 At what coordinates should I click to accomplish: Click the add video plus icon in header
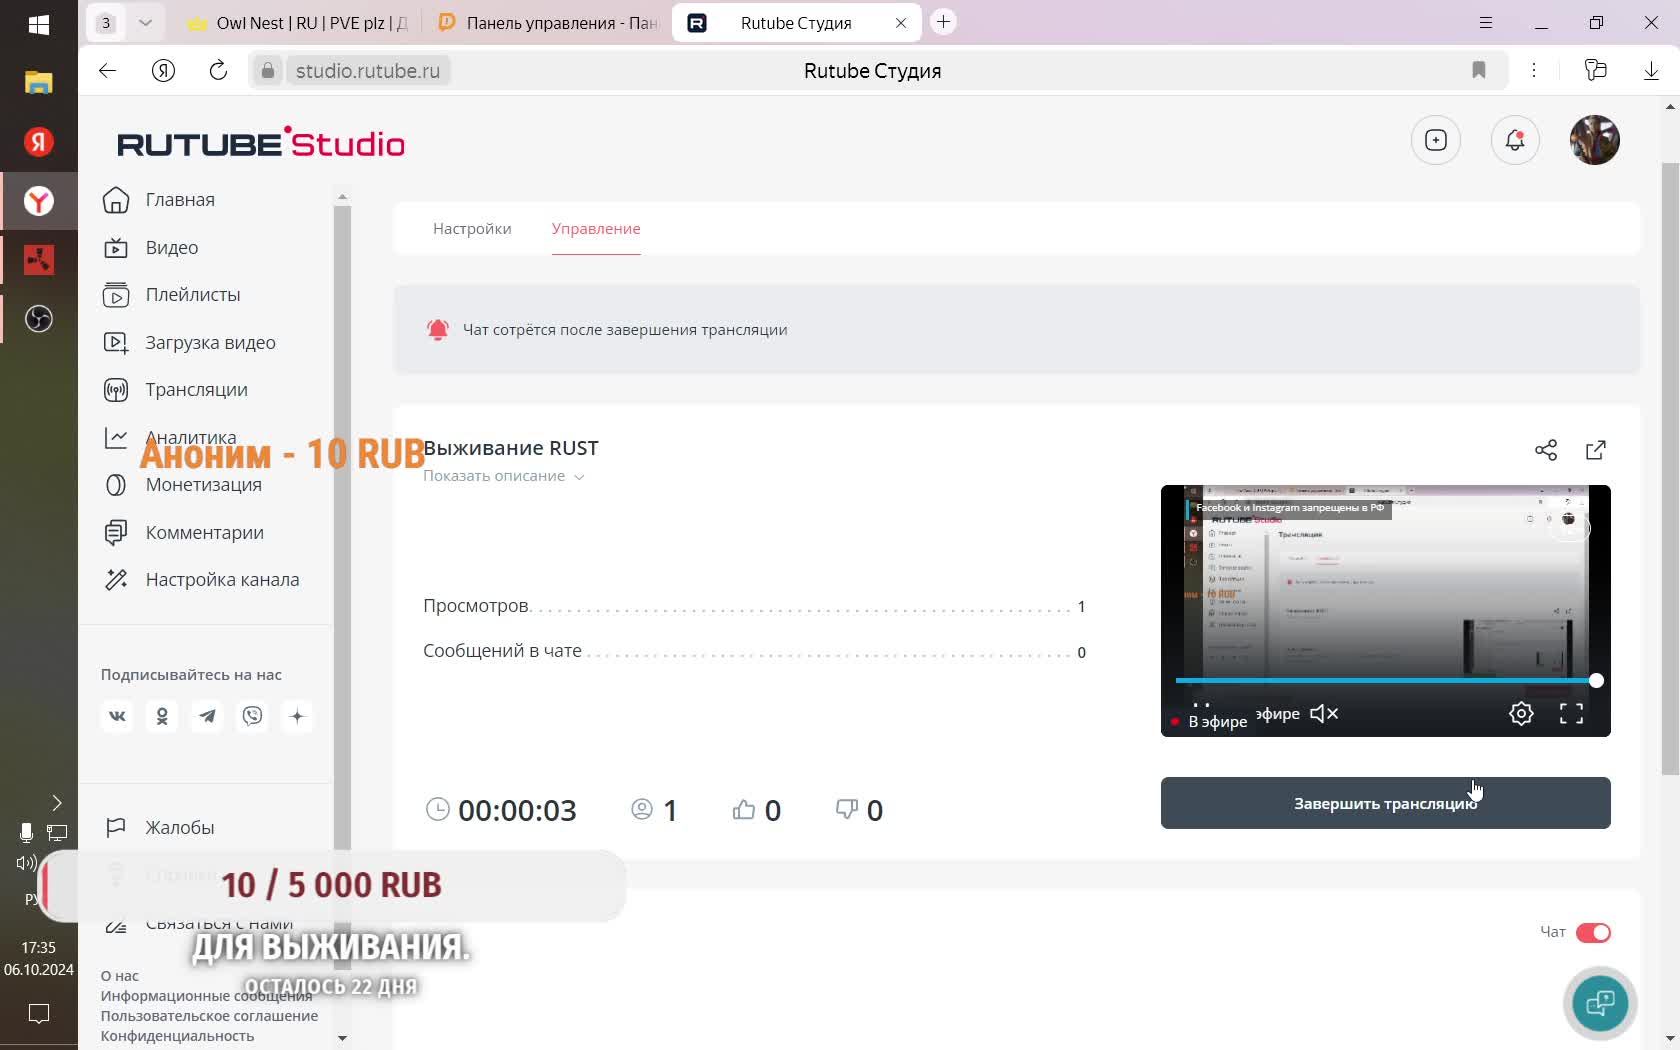click(1436, 141)
